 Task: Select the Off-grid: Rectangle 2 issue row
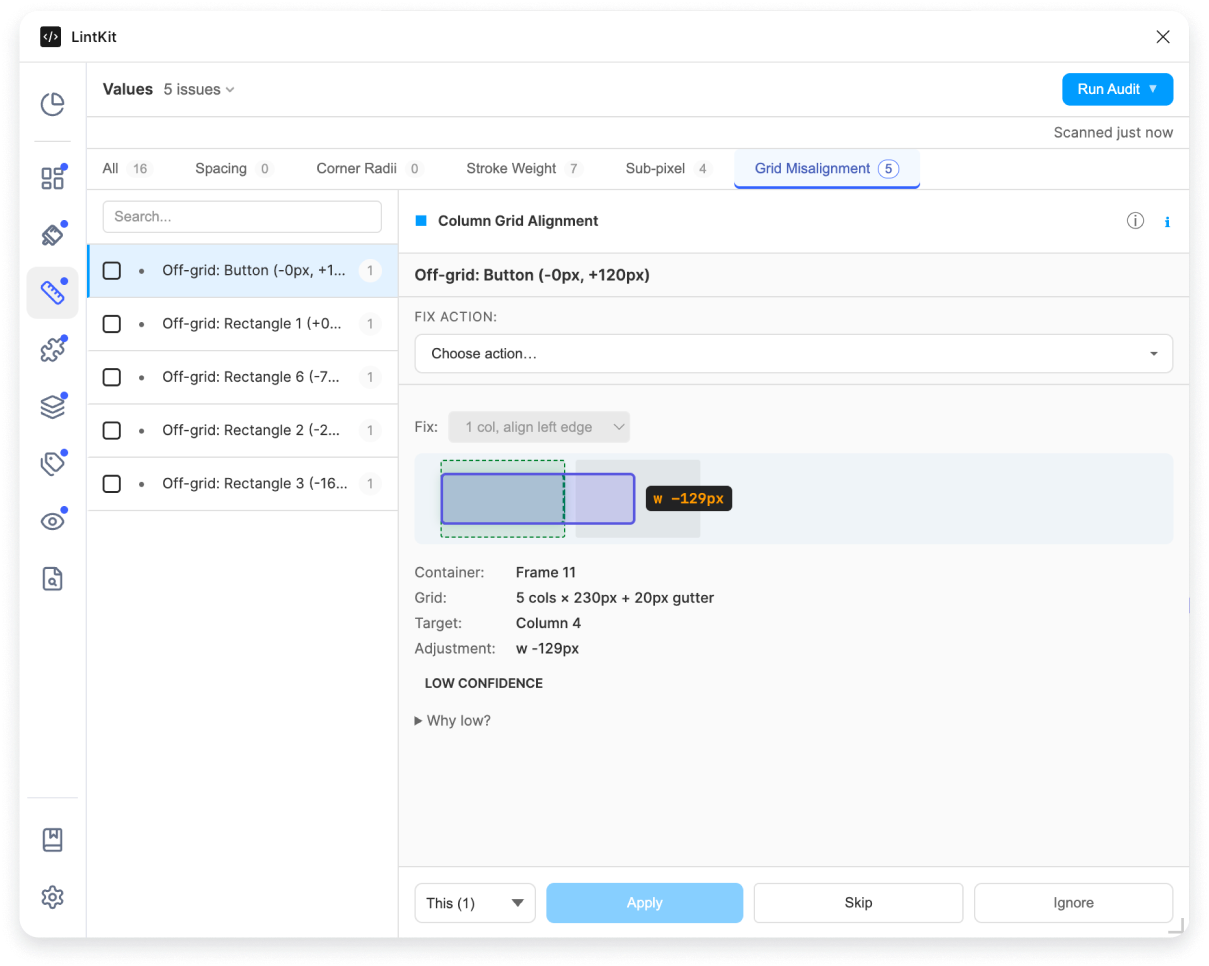[243, 430]
